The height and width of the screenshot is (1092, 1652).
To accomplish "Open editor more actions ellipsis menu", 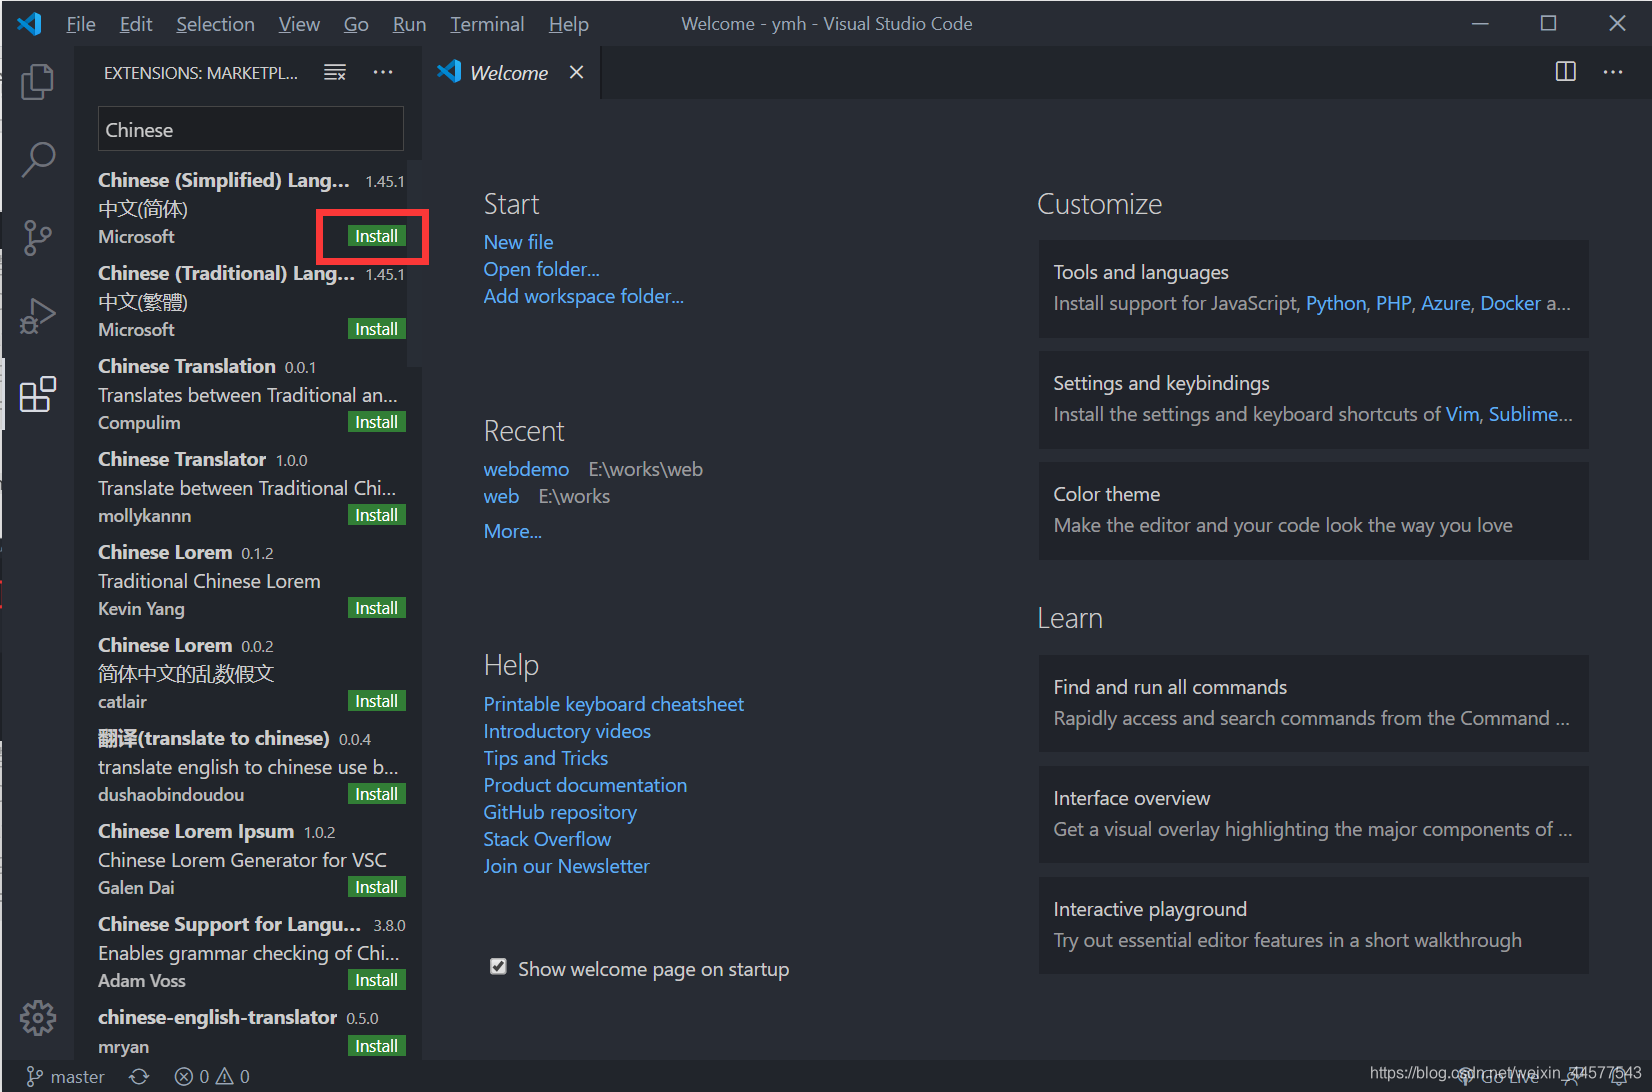I will [x=1612, y=72].
